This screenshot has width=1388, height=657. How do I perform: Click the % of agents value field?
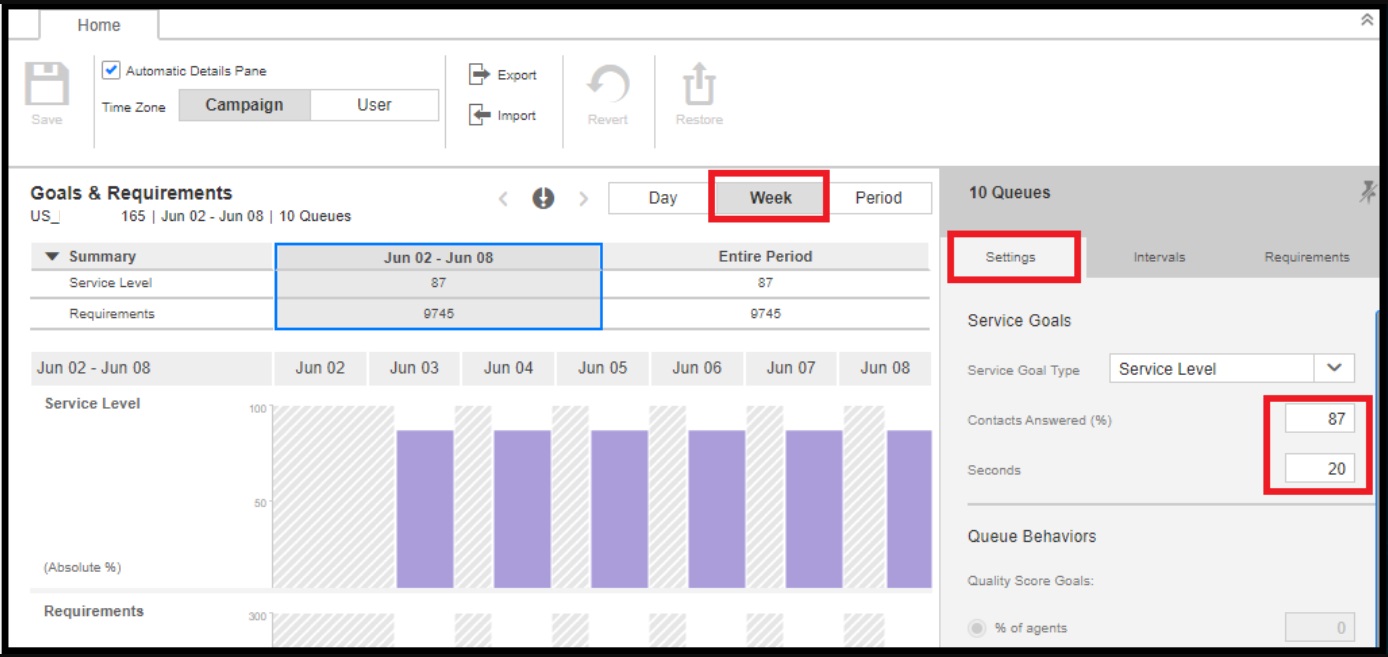pos(1319,628)
